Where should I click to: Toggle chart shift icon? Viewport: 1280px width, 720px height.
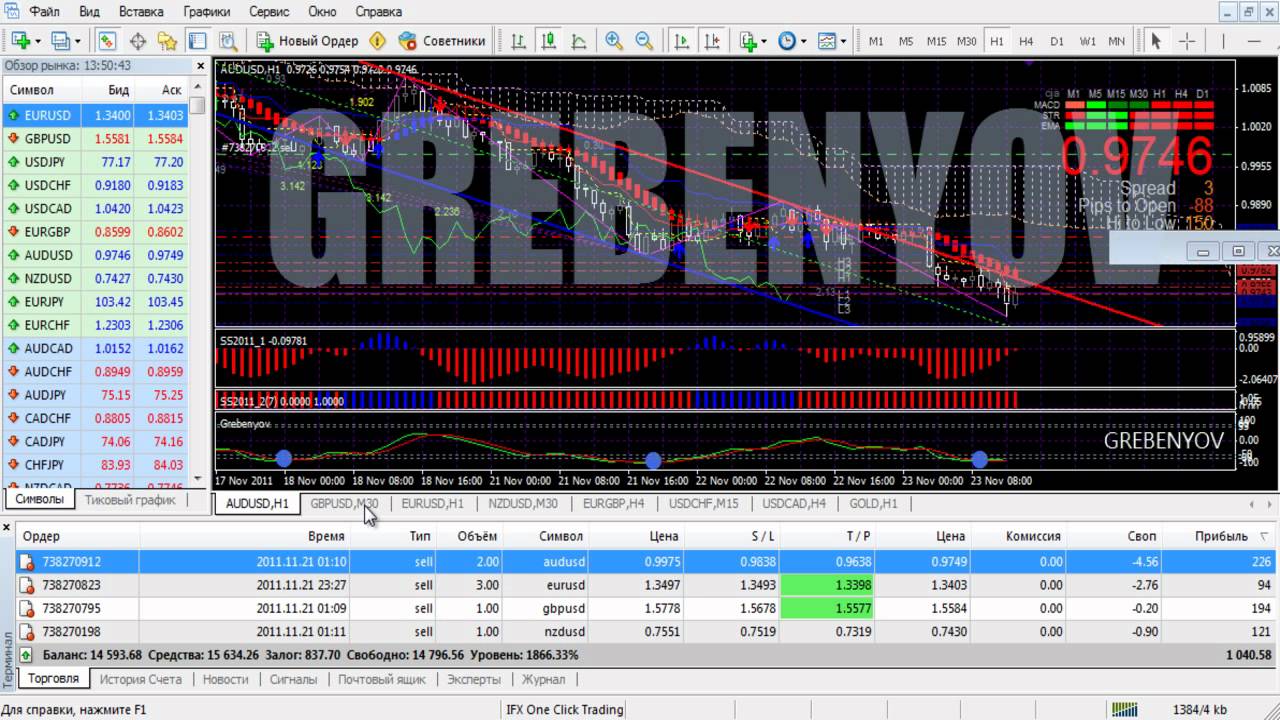pyautogui.click(x=711, y=41)
